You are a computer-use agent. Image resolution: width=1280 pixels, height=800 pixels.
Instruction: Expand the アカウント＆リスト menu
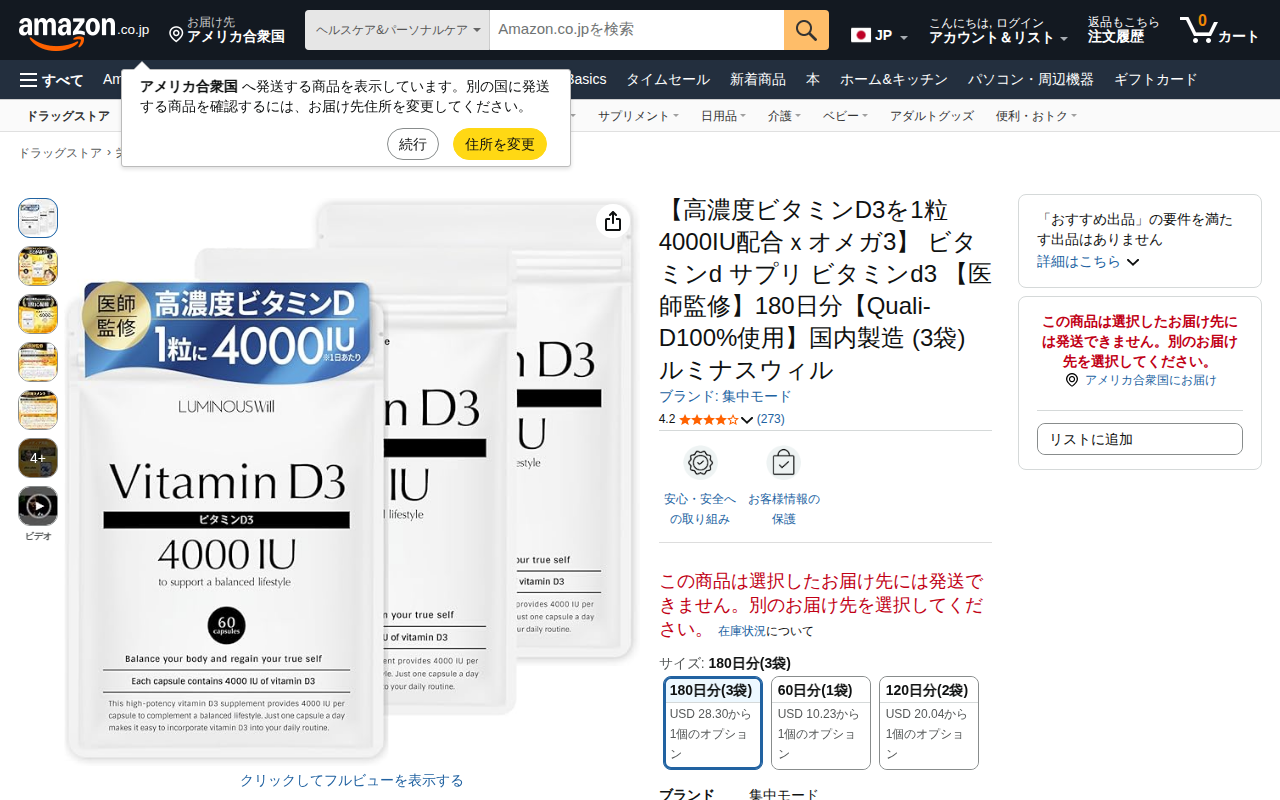[998, 30]
